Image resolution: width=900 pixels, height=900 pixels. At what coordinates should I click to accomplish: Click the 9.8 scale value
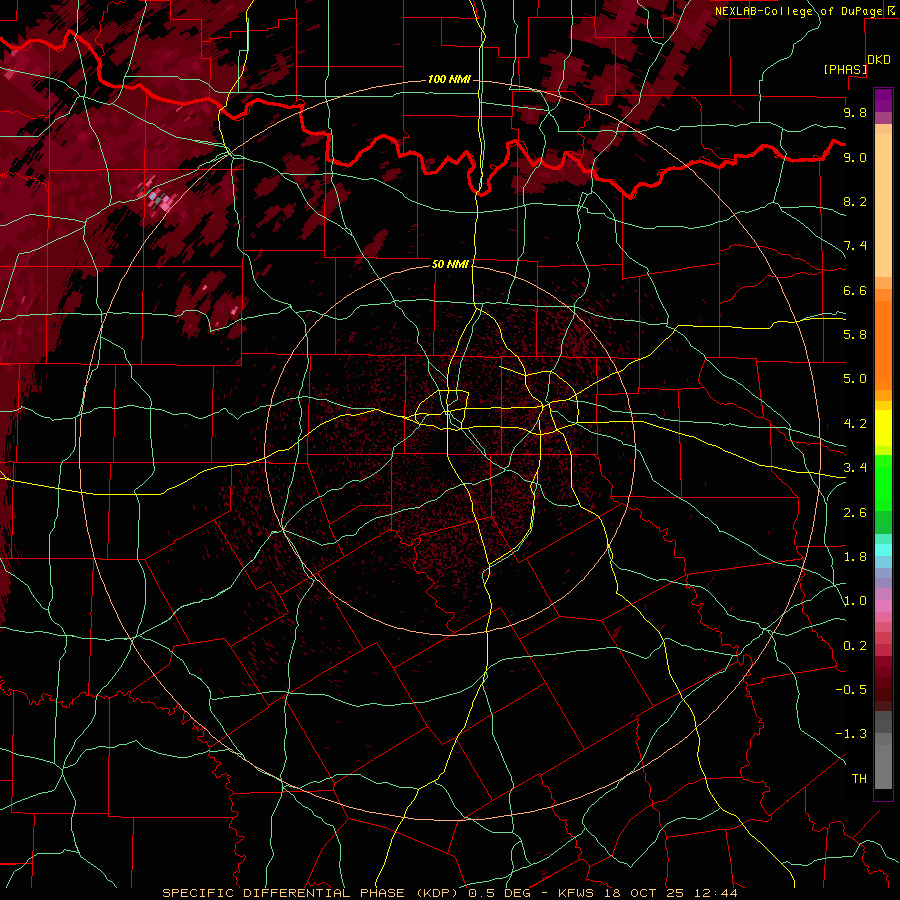tap(855, 112)
